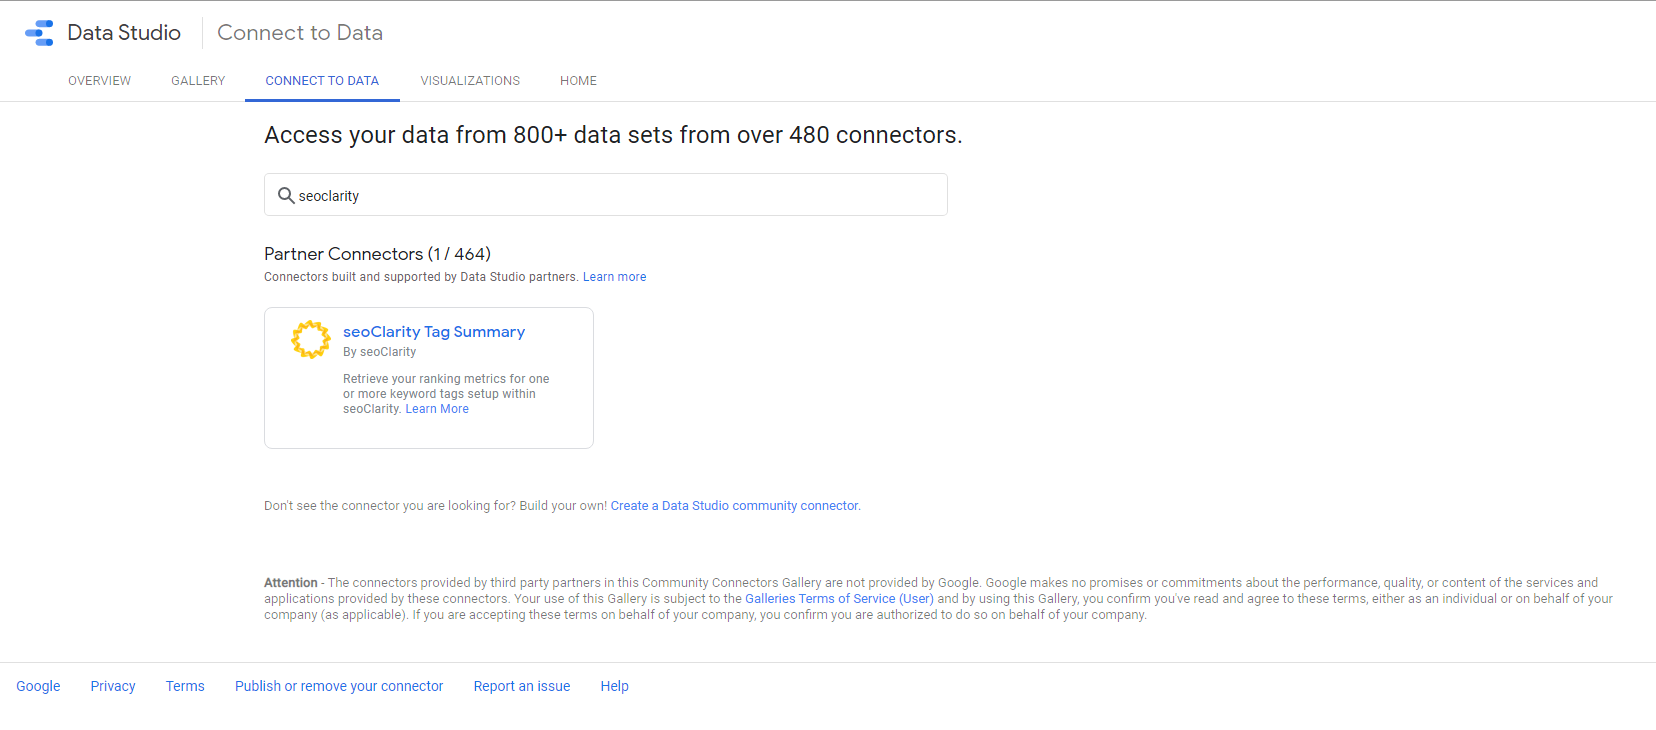Image resolution: width=1656 pixels, height=730 pixels.
Task: Open Galleries Terms of Service (User) link
Action: (839, 599)
